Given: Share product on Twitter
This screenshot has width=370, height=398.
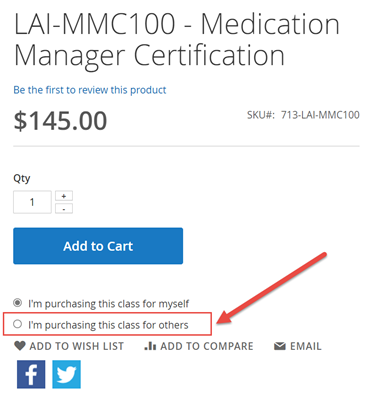Looking at the screenshot, I should tap(66, 374).
